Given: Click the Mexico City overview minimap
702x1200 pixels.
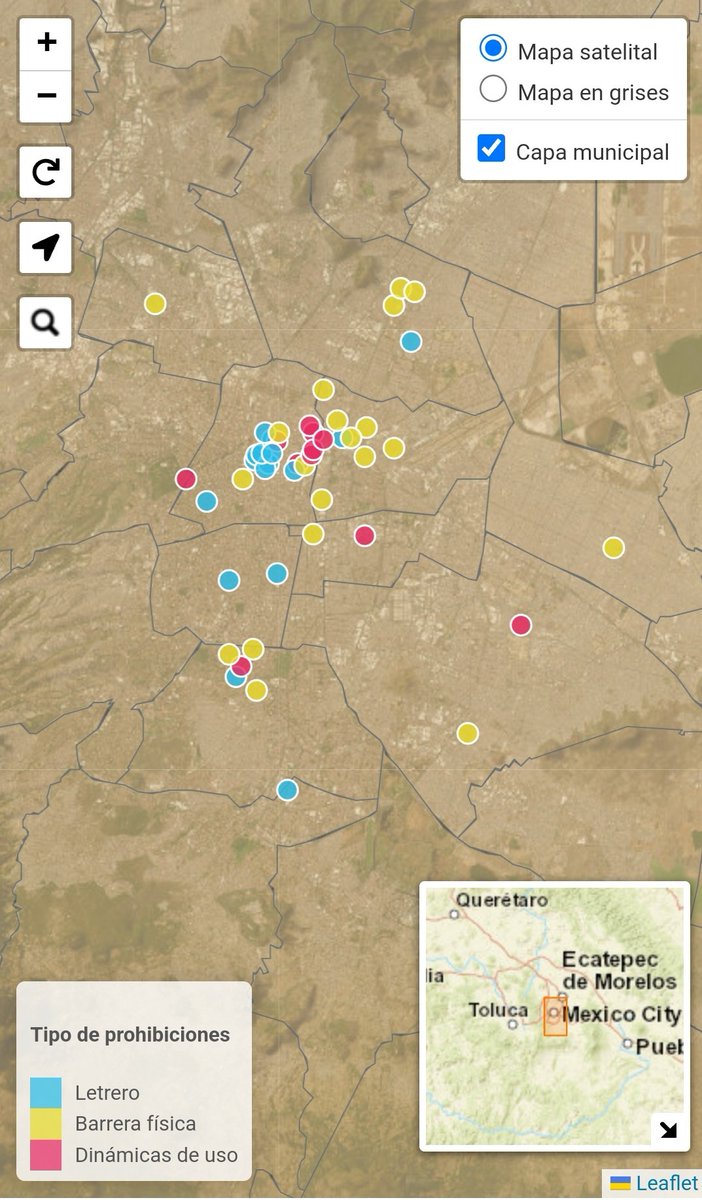Looking at the screenshot, I should tap(555, 1016).
